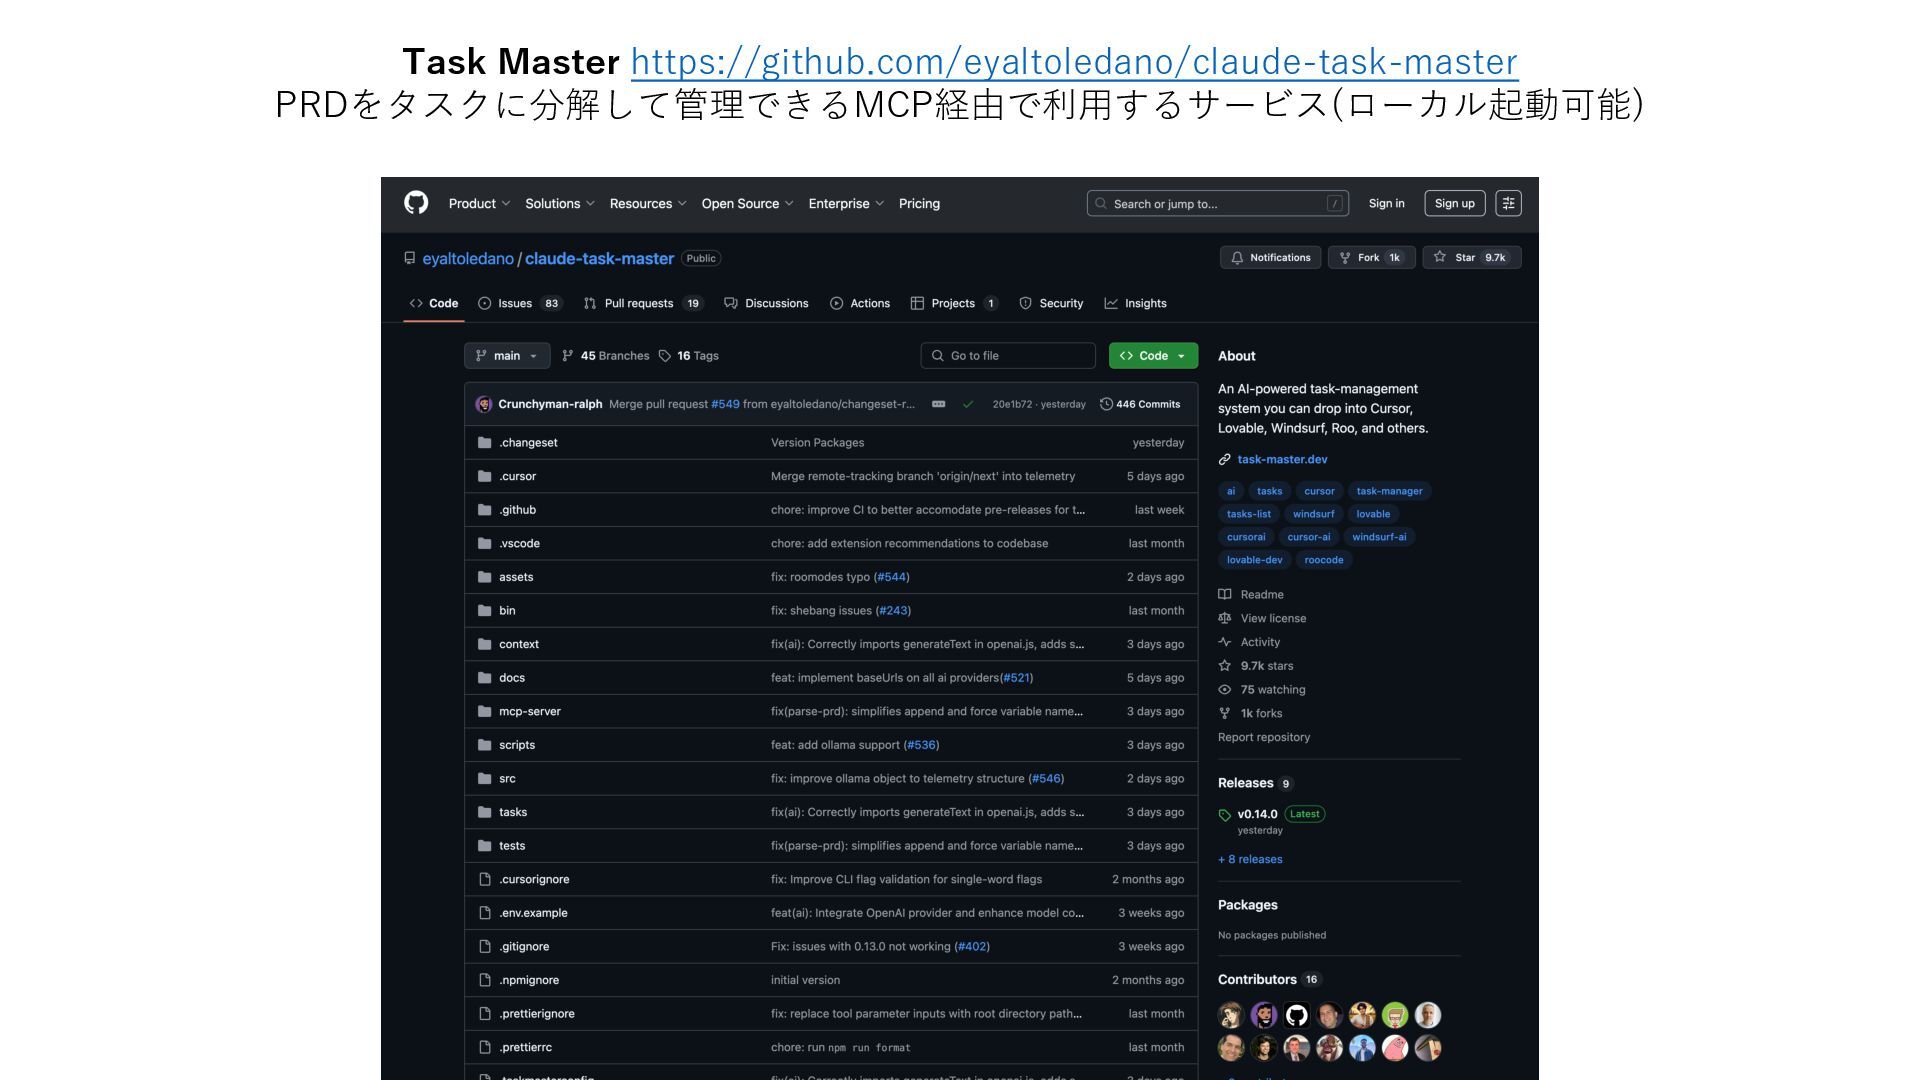The image size is (1920, 1080).
Task: Click Sign in link
Action: click(1386, 203)
